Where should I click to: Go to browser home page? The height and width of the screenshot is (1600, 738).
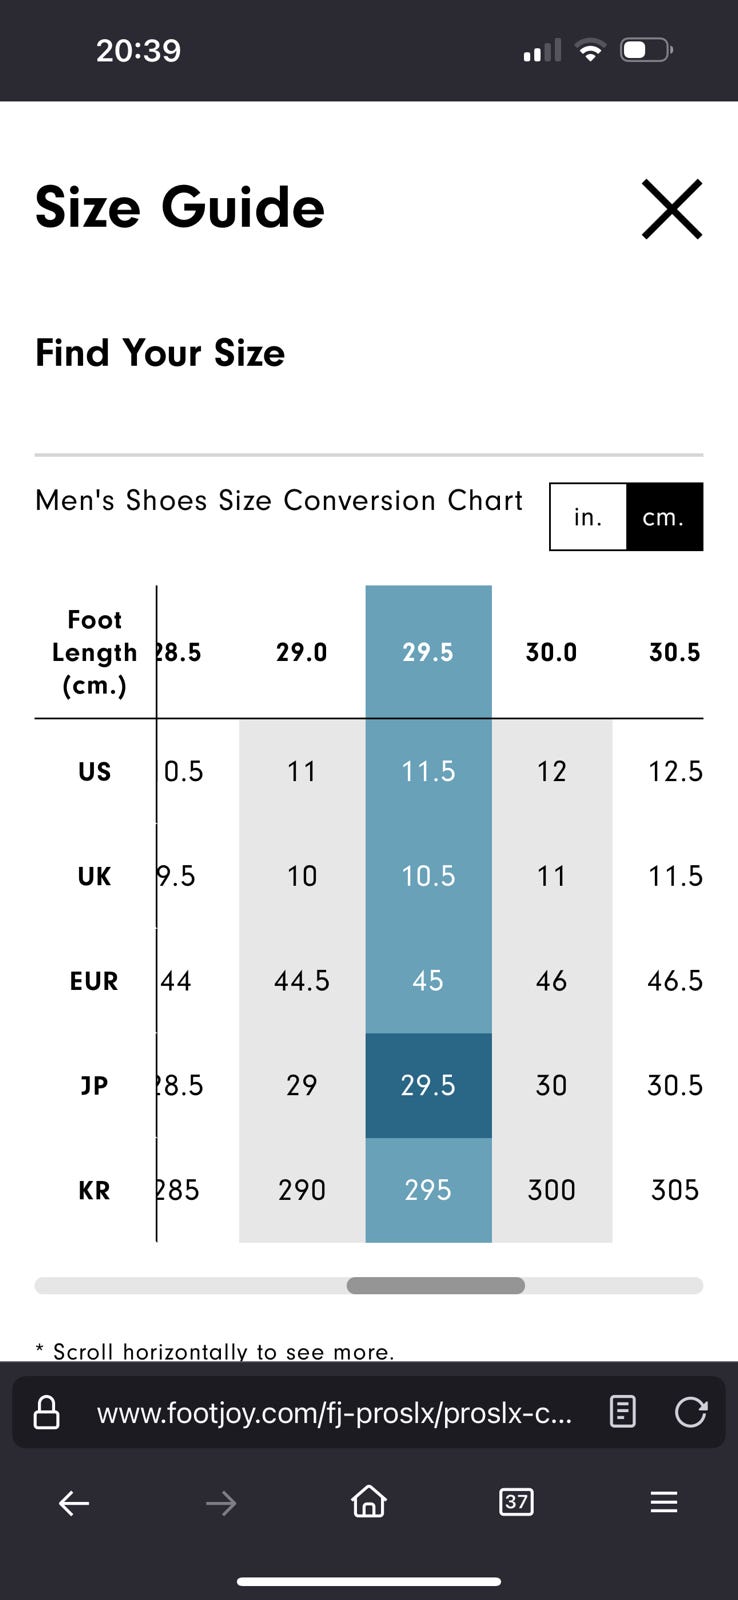coord(369,1501)
